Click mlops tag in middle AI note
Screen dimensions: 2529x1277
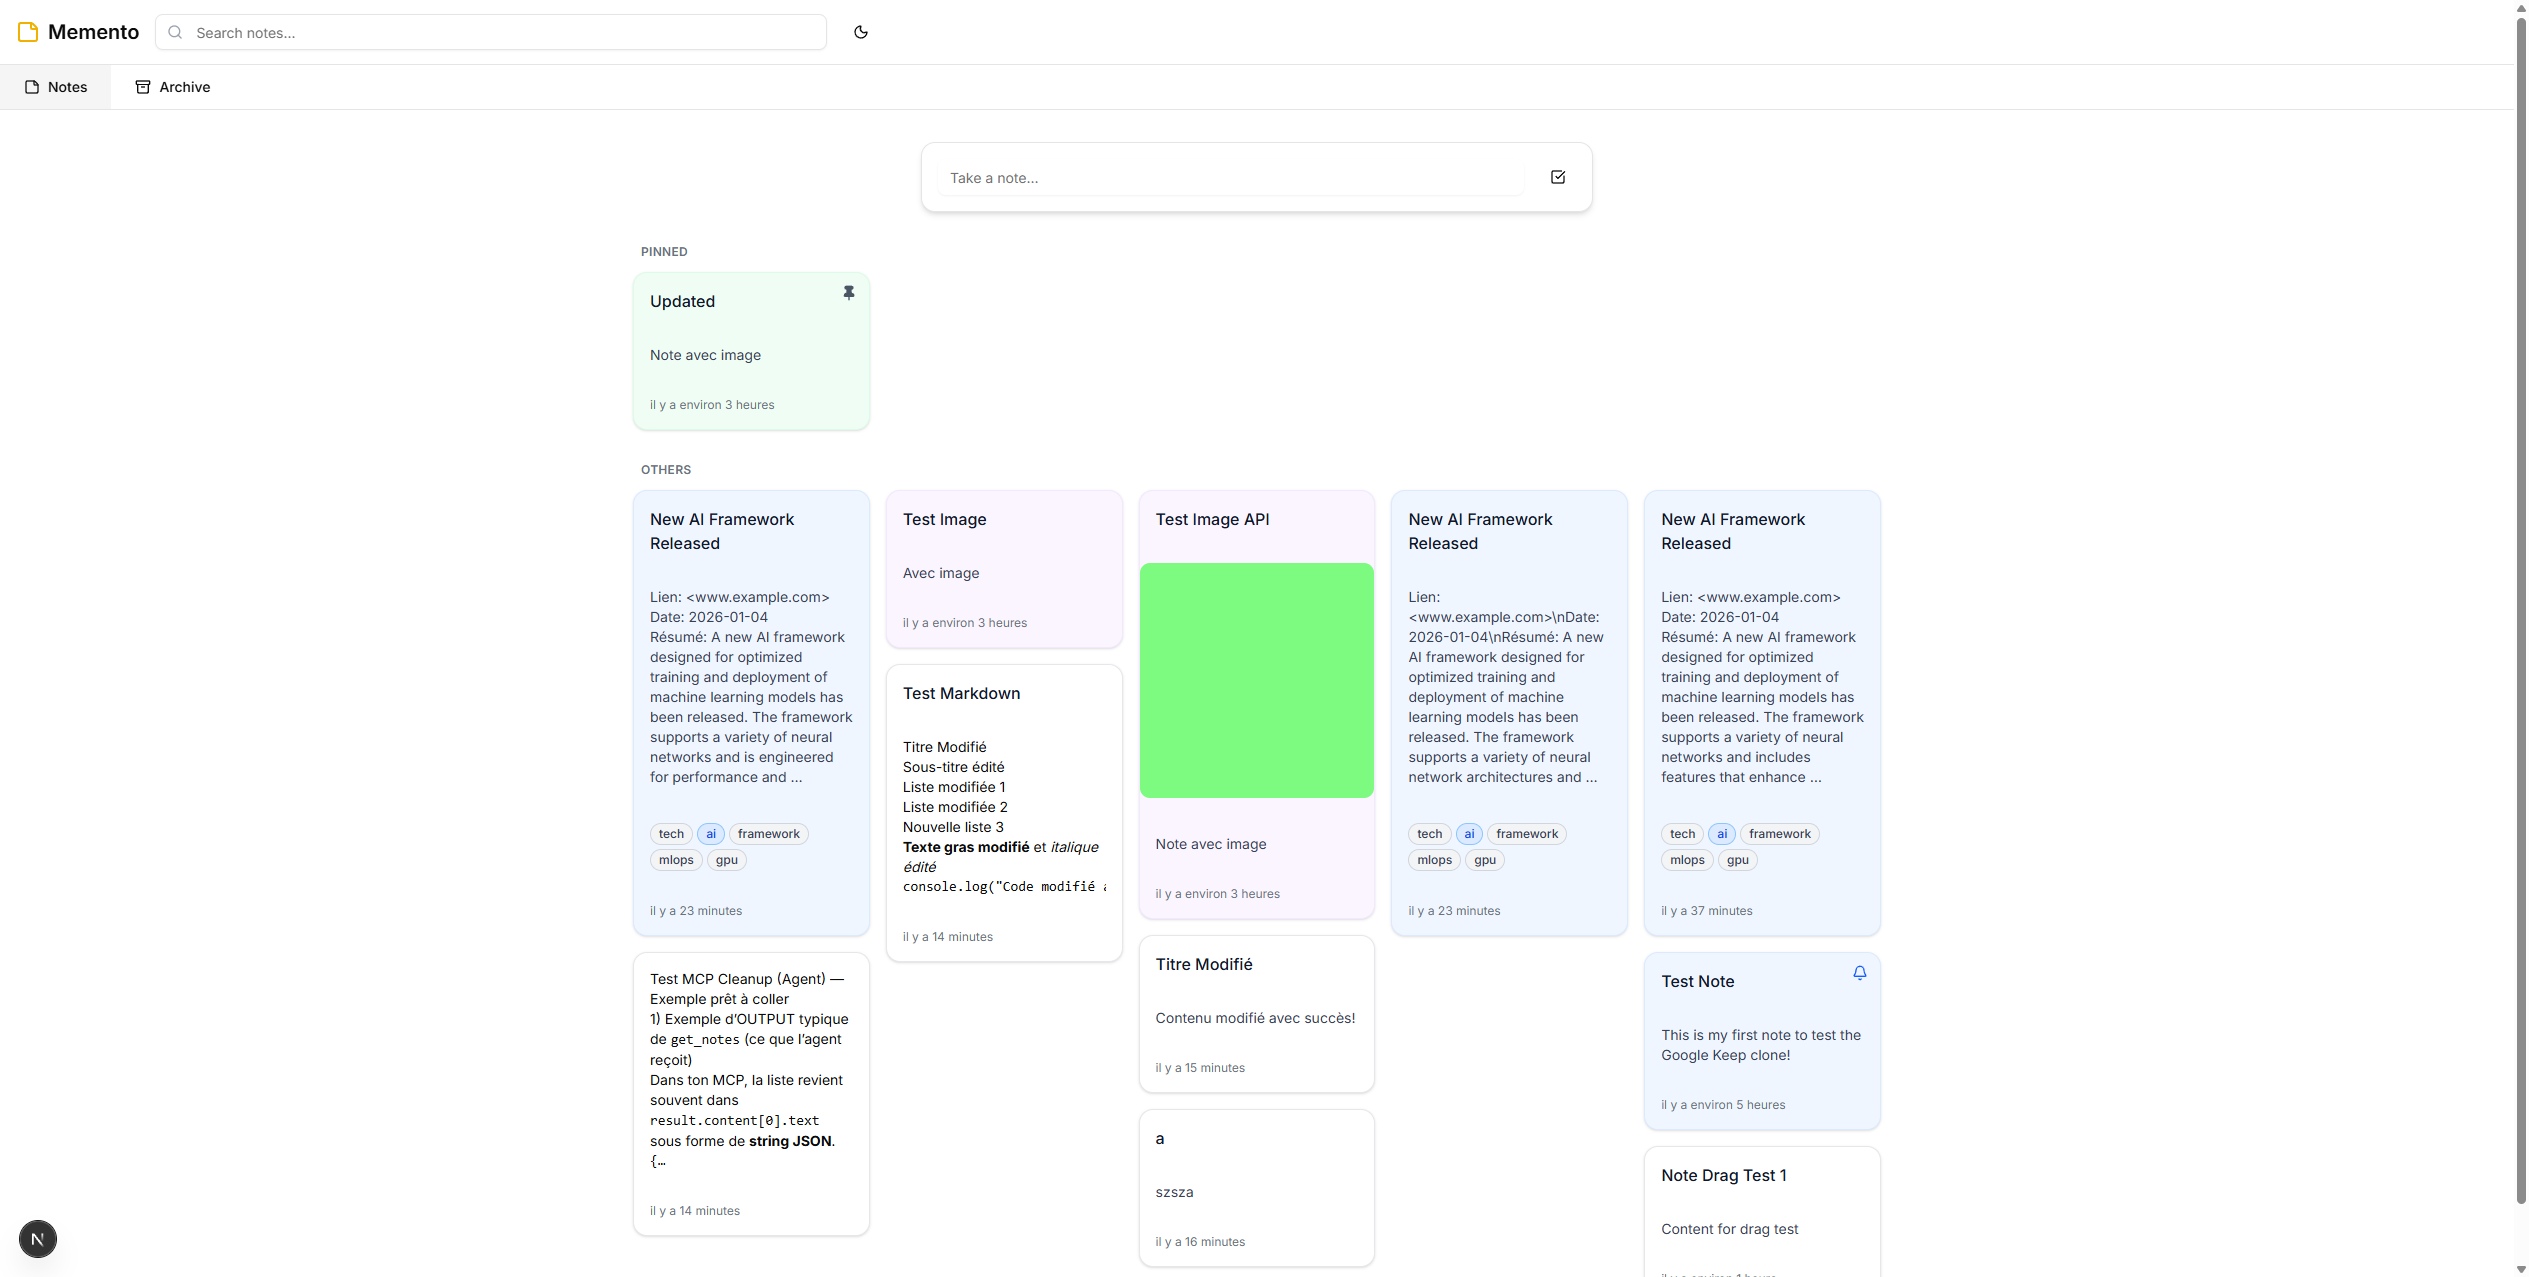click(x=1433, y=860)
